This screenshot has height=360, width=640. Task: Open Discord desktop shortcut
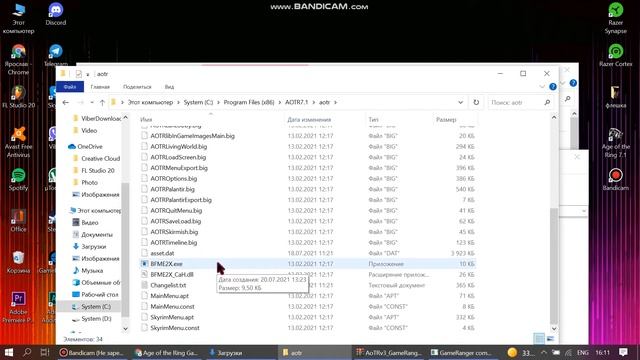click(x=56, y=14)
